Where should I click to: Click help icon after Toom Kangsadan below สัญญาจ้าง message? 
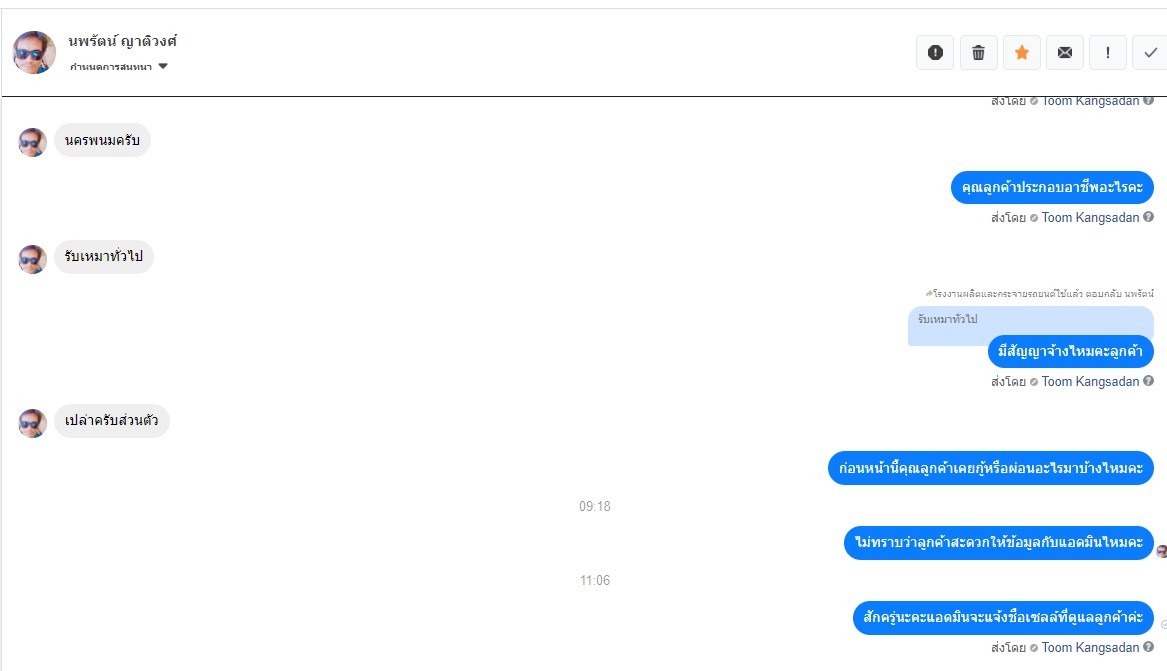coord(1148,381)
